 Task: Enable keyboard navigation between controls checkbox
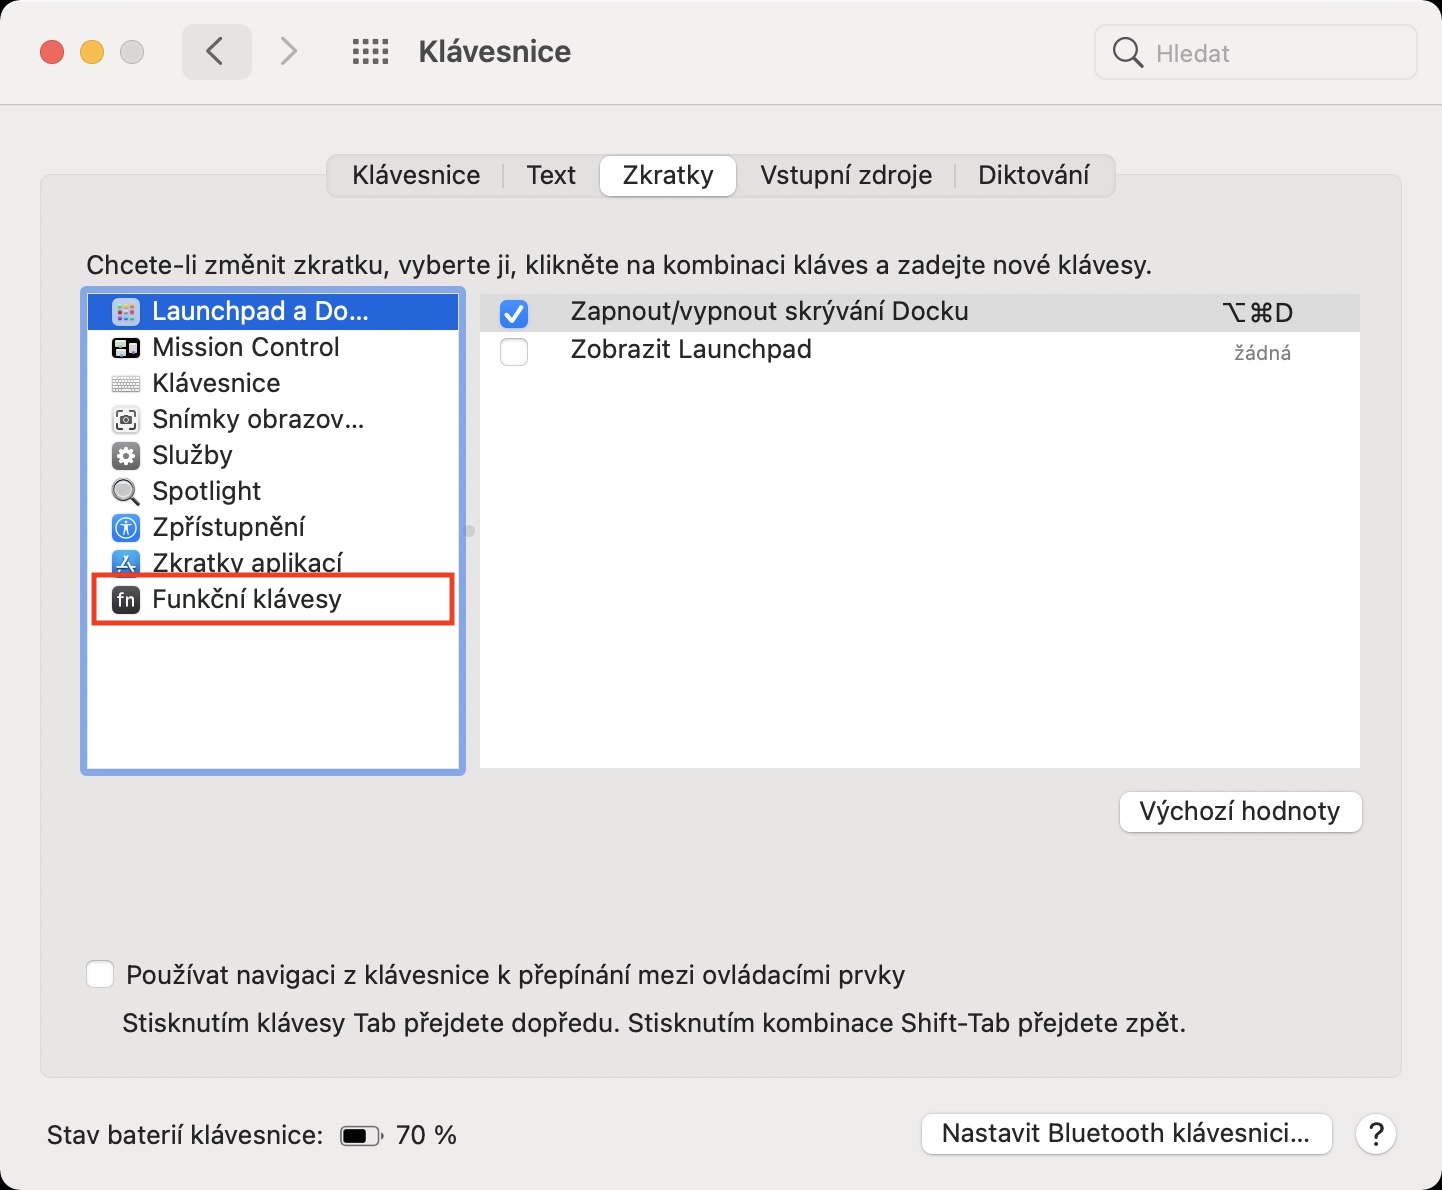100,975
